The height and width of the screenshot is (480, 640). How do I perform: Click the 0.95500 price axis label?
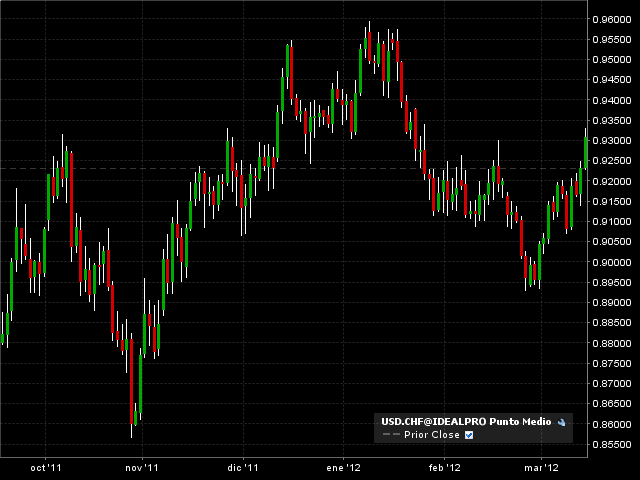tap(612, 40)
